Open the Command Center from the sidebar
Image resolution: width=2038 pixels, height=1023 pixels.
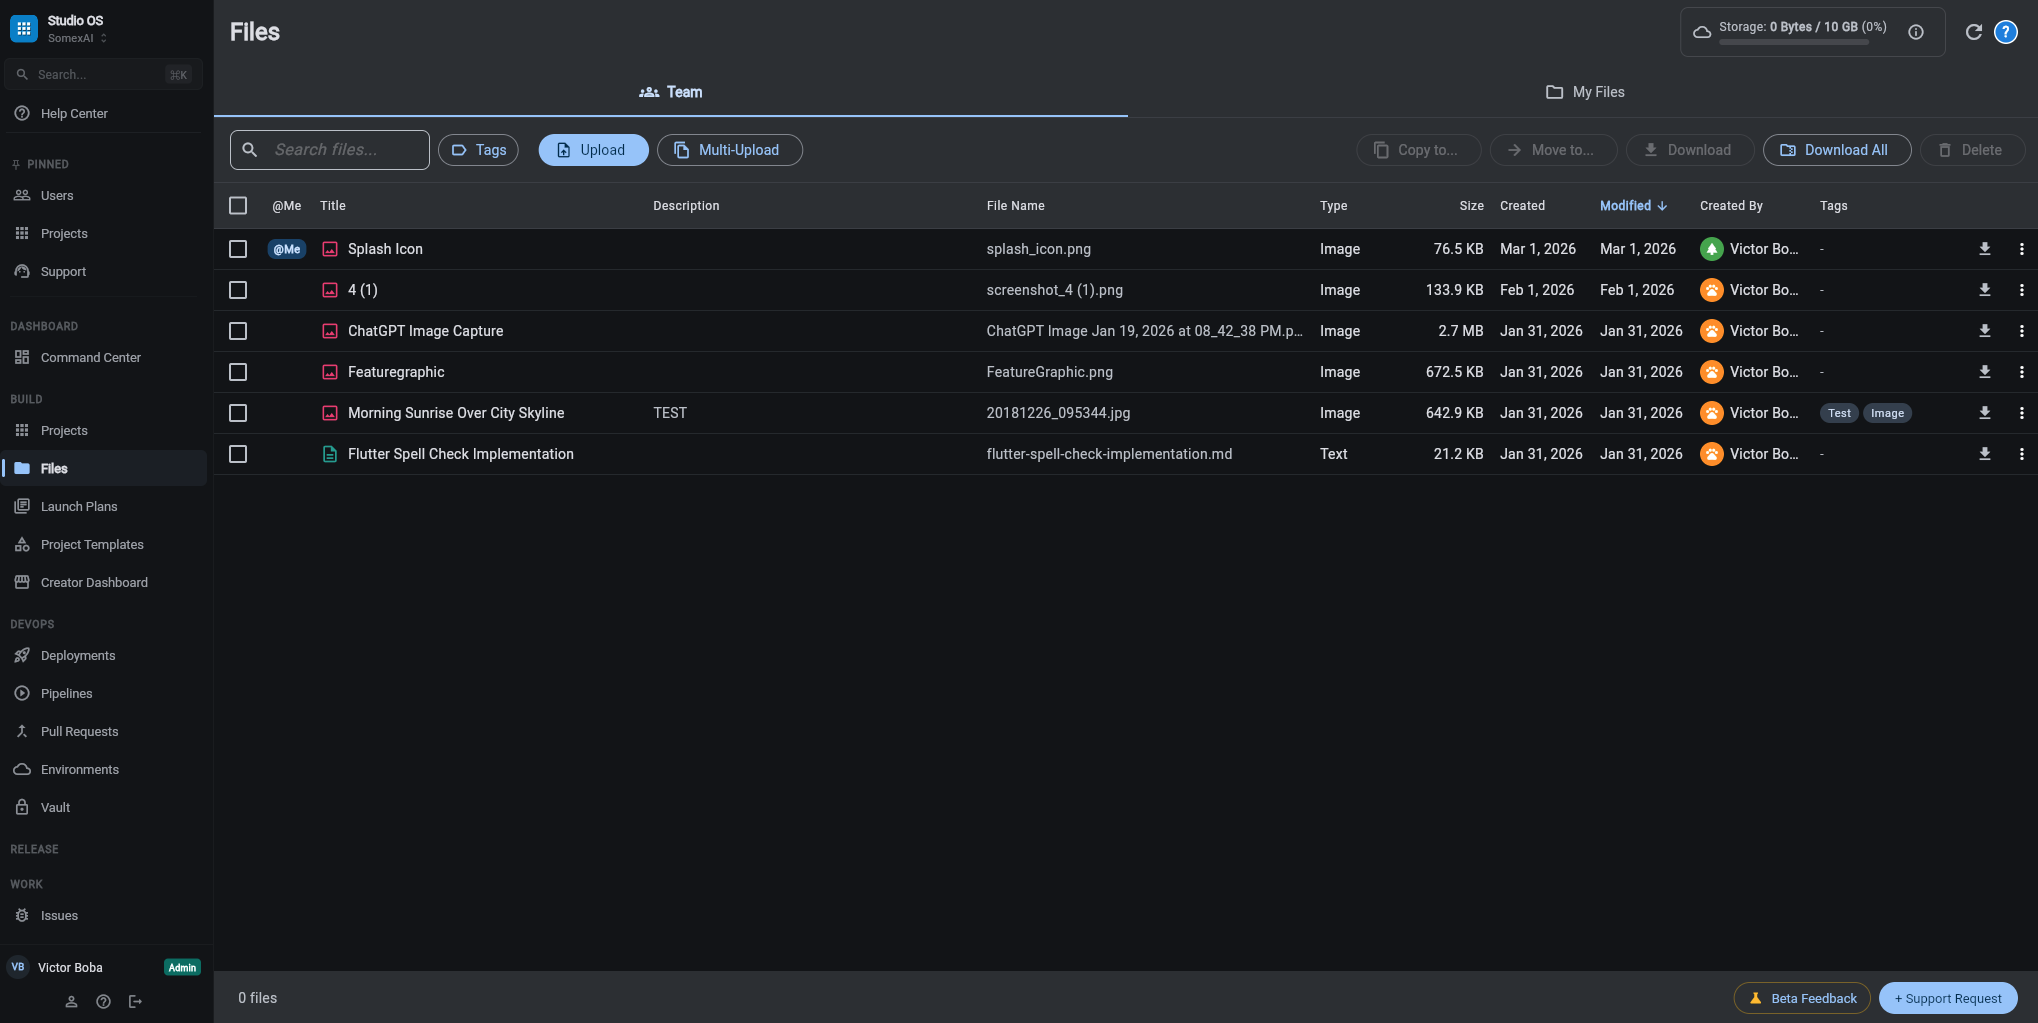click(x=90, y=357)
